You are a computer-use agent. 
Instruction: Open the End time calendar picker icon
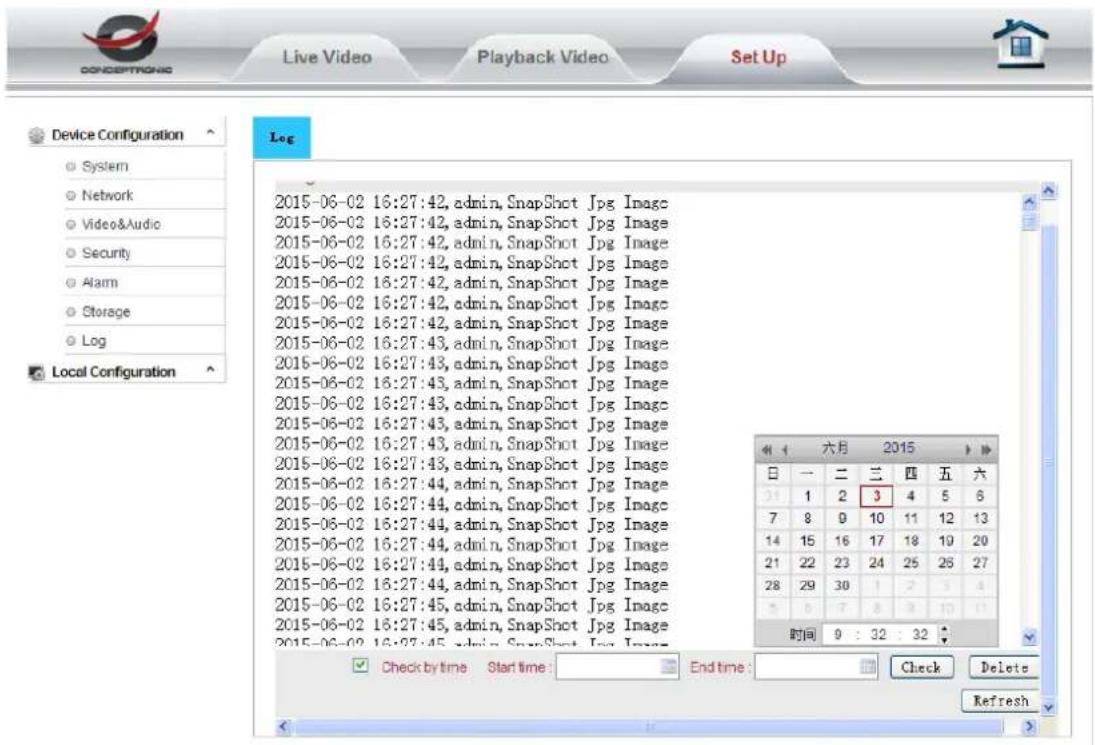pos(868,666)
